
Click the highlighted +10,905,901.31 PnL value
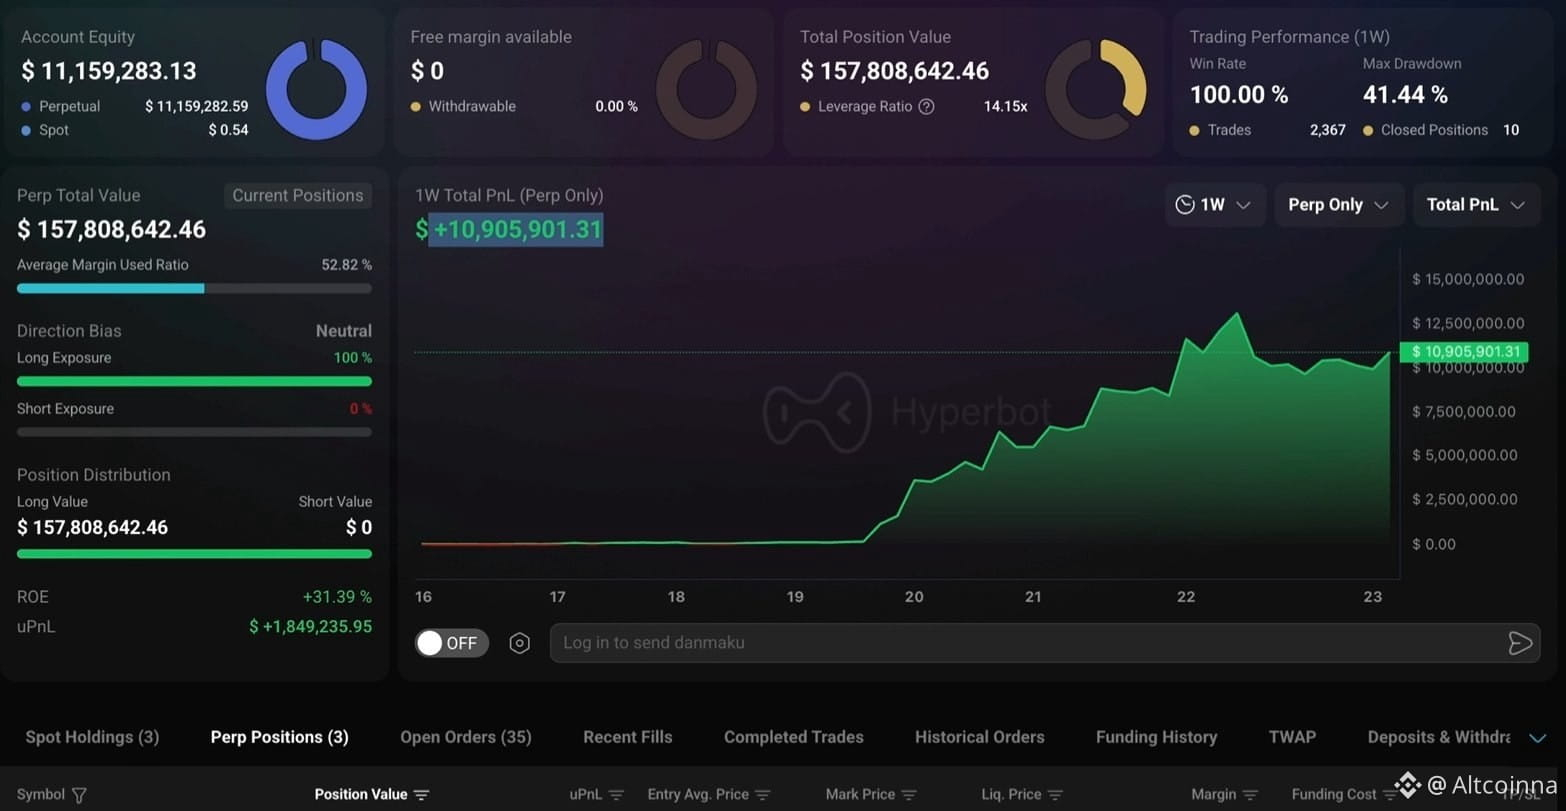(516, 229)
